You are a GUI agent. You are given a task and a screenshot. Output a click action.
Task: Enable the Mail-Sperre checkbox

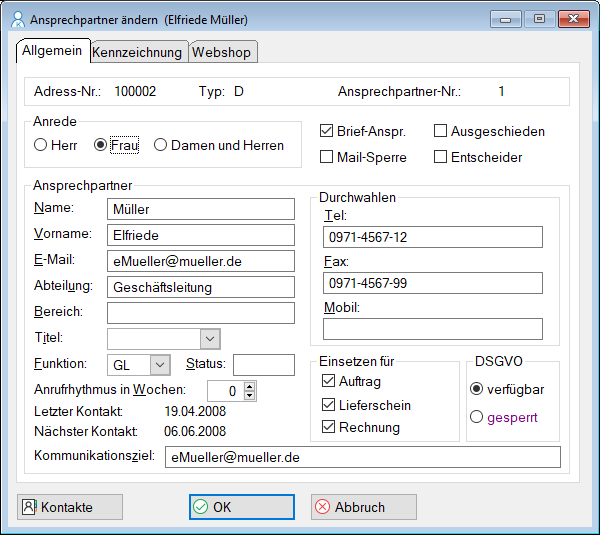[326, 157]
